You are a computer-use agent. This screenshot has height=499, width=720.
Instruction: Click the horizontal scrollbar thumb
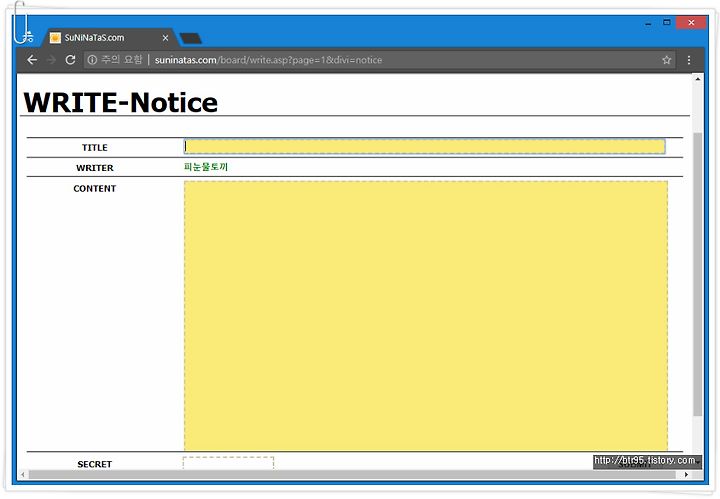tap(352, 474)
